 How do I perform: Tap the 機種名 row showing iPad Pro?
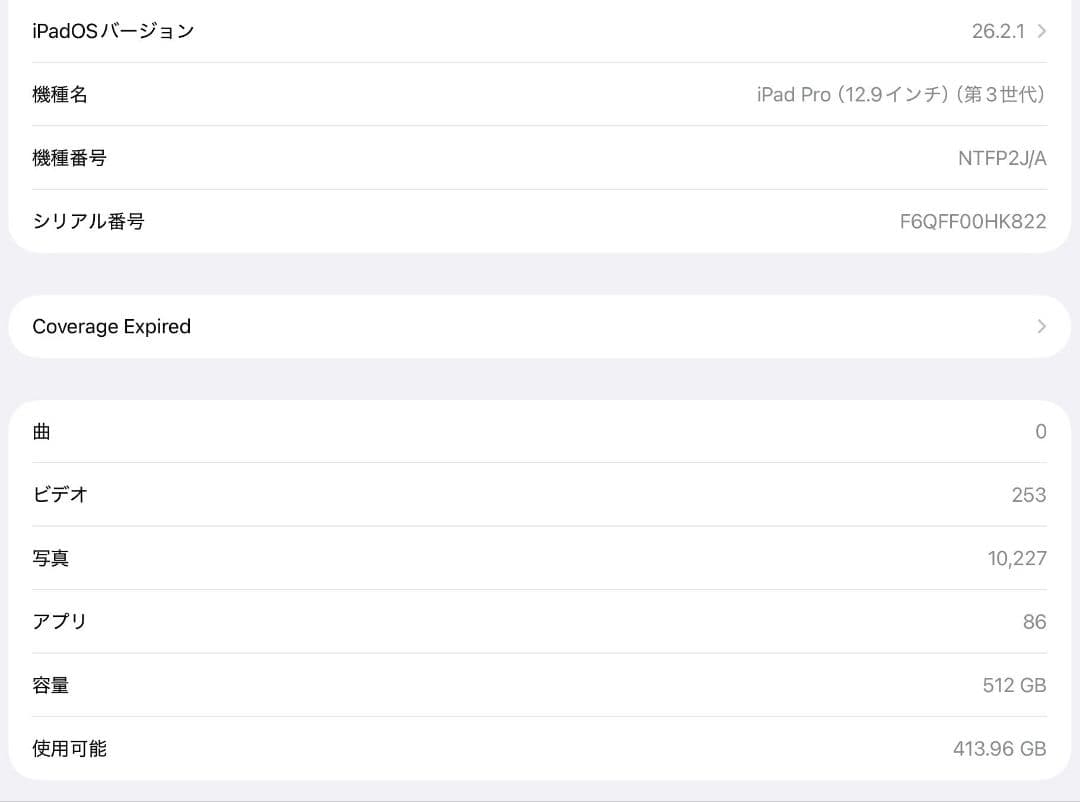(x=540, y=94)
